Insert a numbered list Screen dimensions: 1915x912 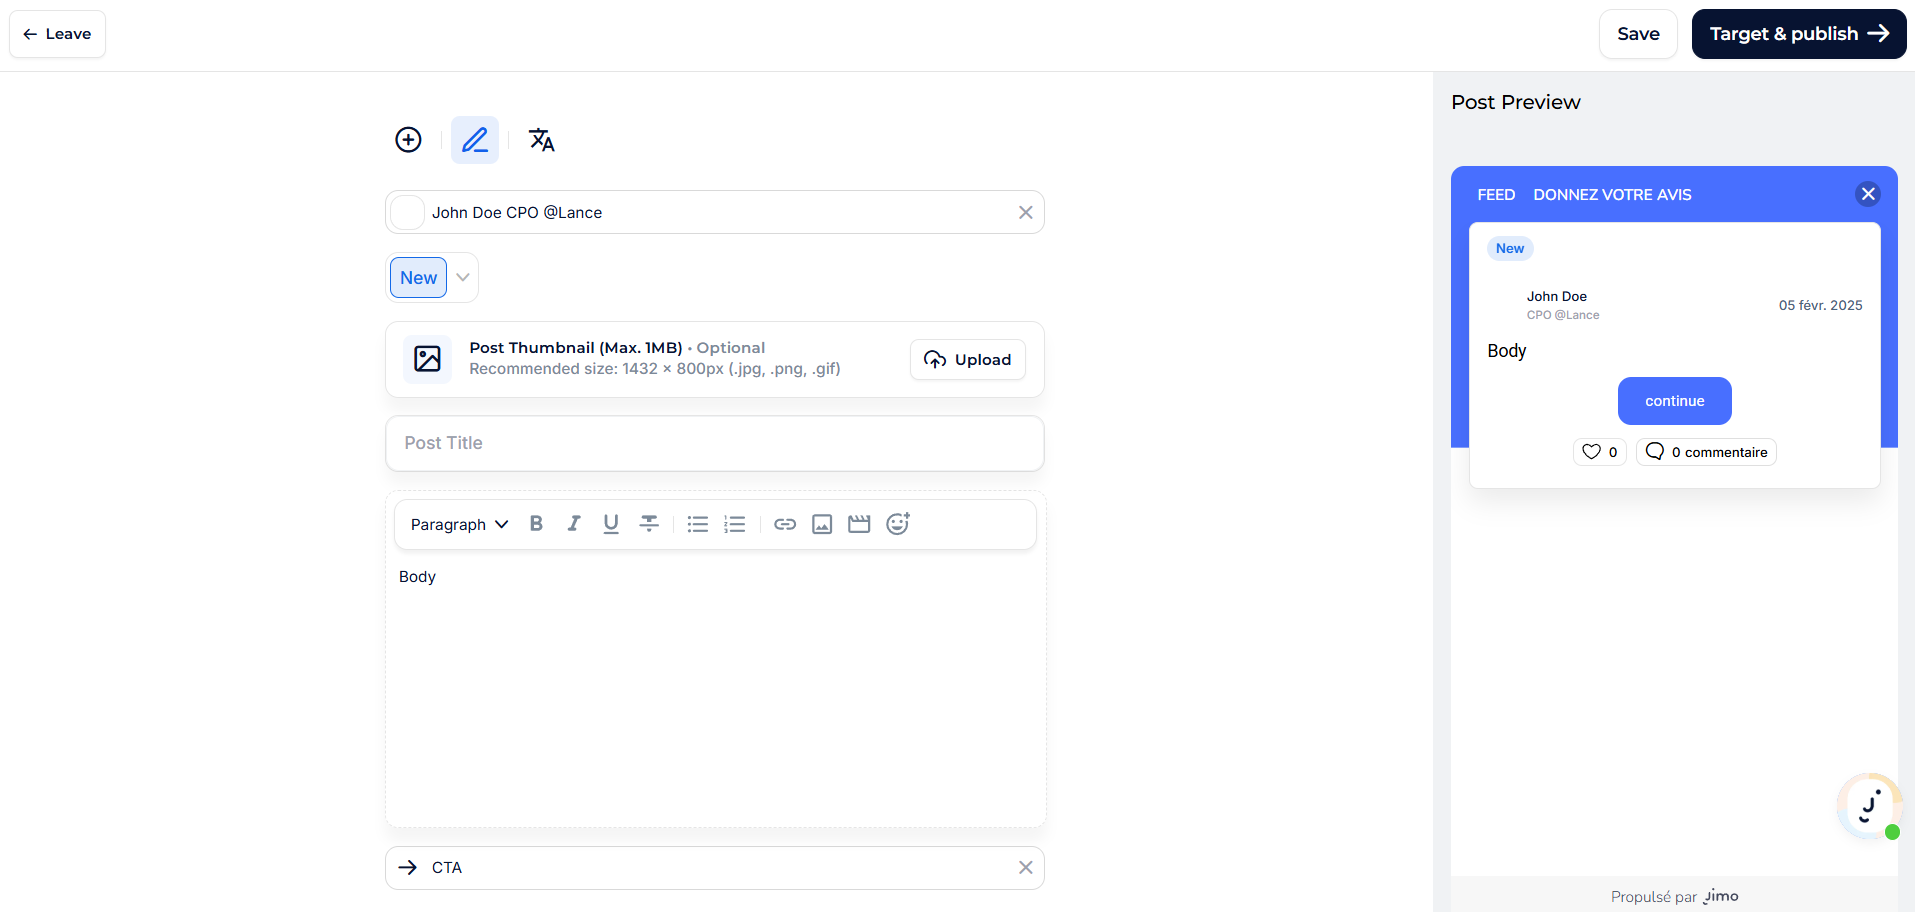[x=735, y=524]
